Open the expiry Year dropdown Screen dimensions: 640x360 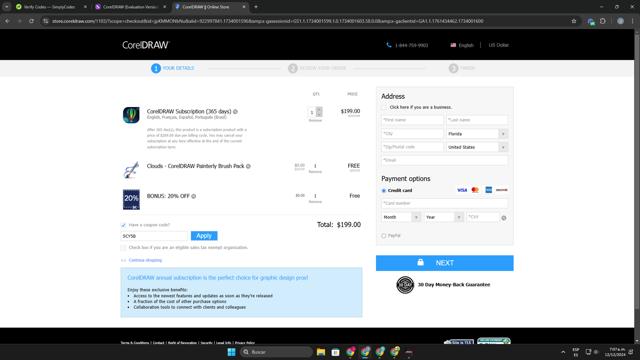443,217
